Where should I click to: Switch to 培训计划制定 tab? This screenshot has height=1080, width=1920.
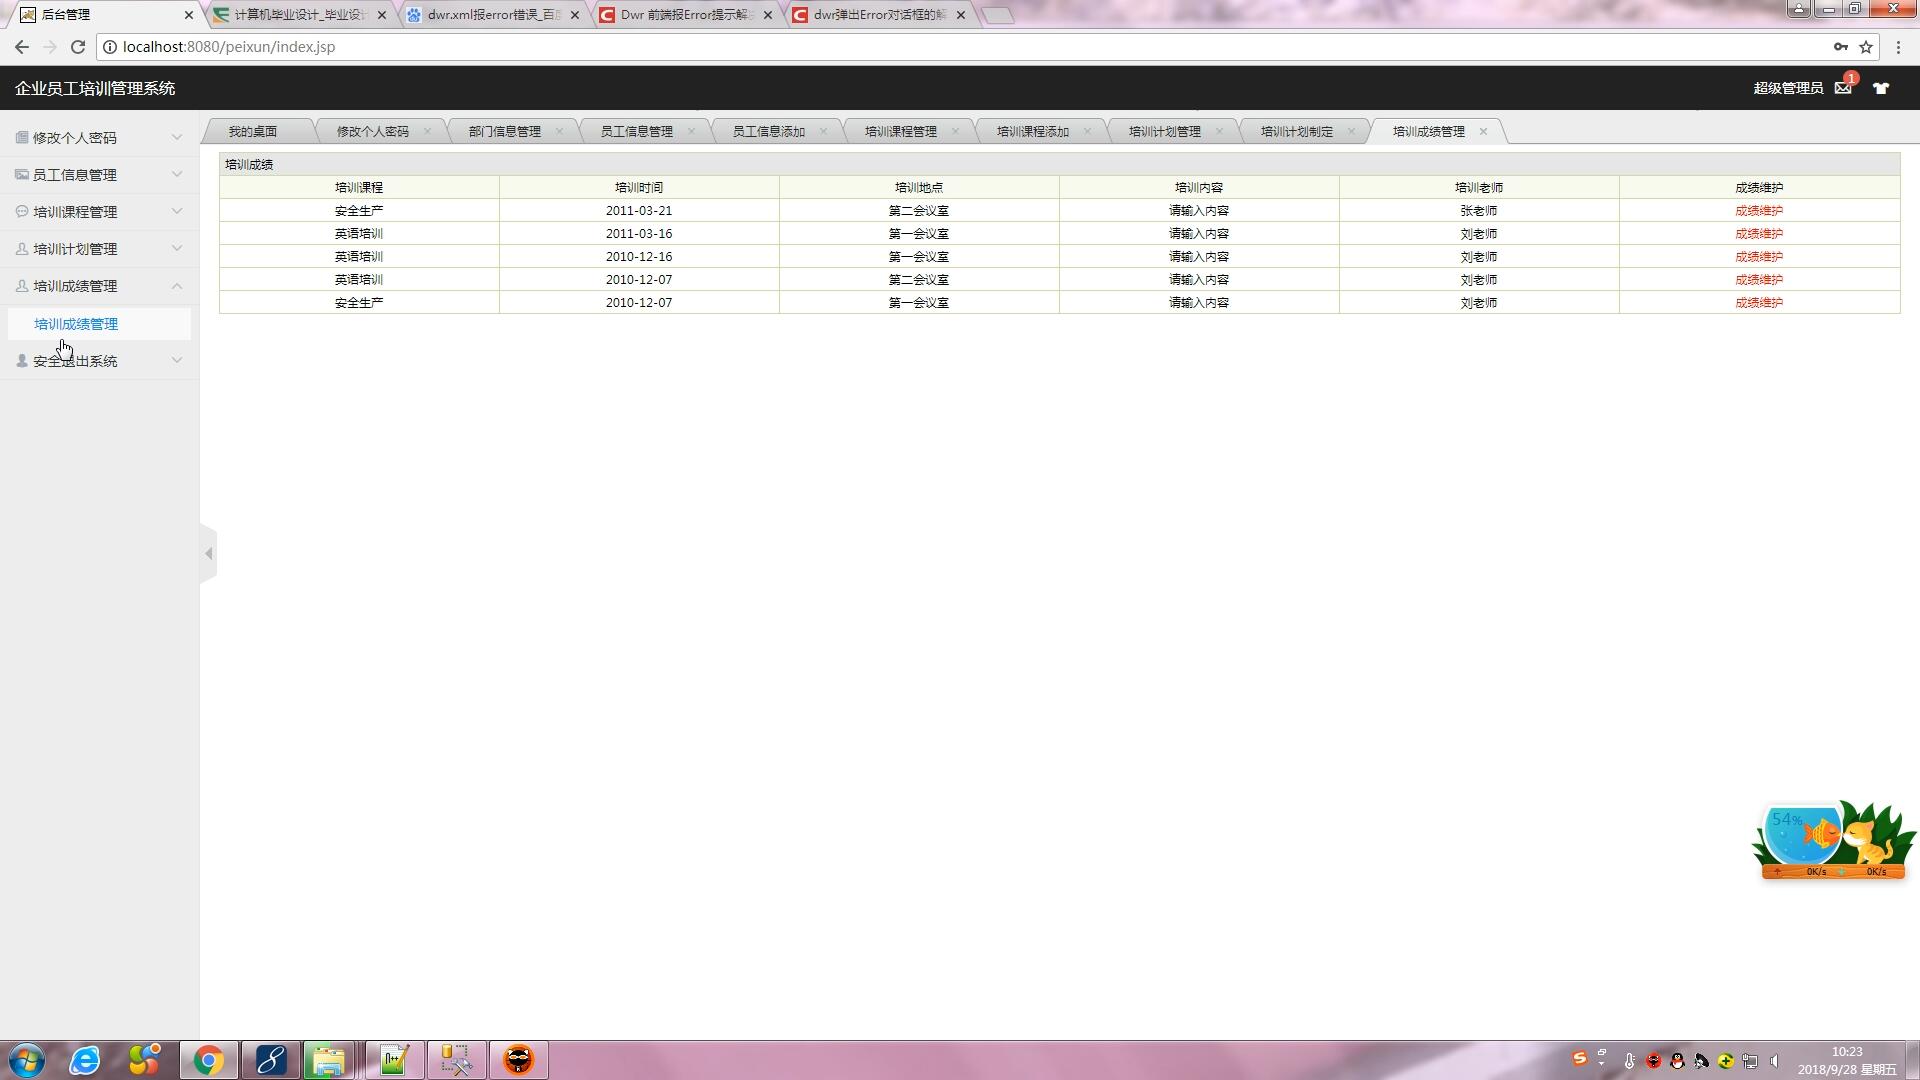coord(1296,131)
